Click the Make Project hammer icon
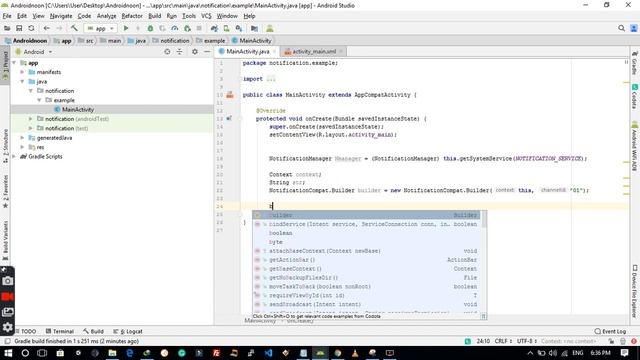Image resolution: width=640 pixels, height=360 pixels. tap(74, 28)
